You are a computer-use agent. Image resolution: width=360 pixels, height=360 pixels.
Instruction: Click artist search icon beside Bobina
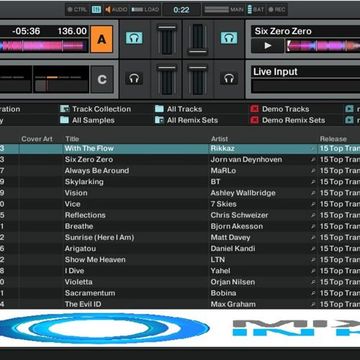point(313,293)
